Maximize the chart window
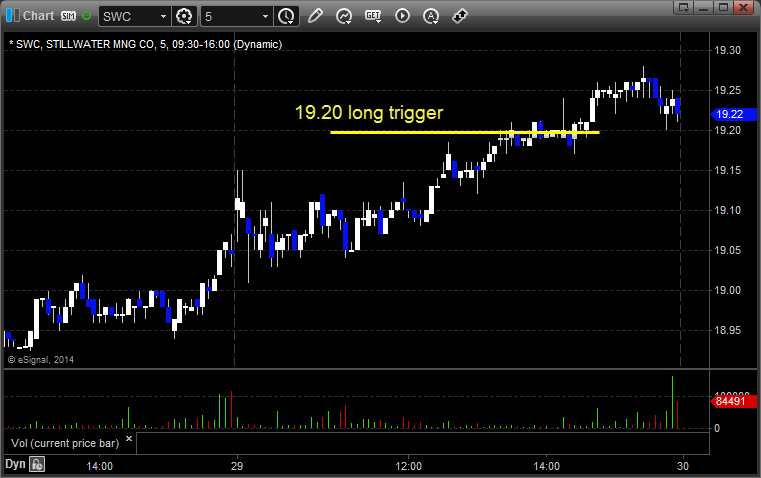Viewport: 761px width, 478px height. click(723, 7)
